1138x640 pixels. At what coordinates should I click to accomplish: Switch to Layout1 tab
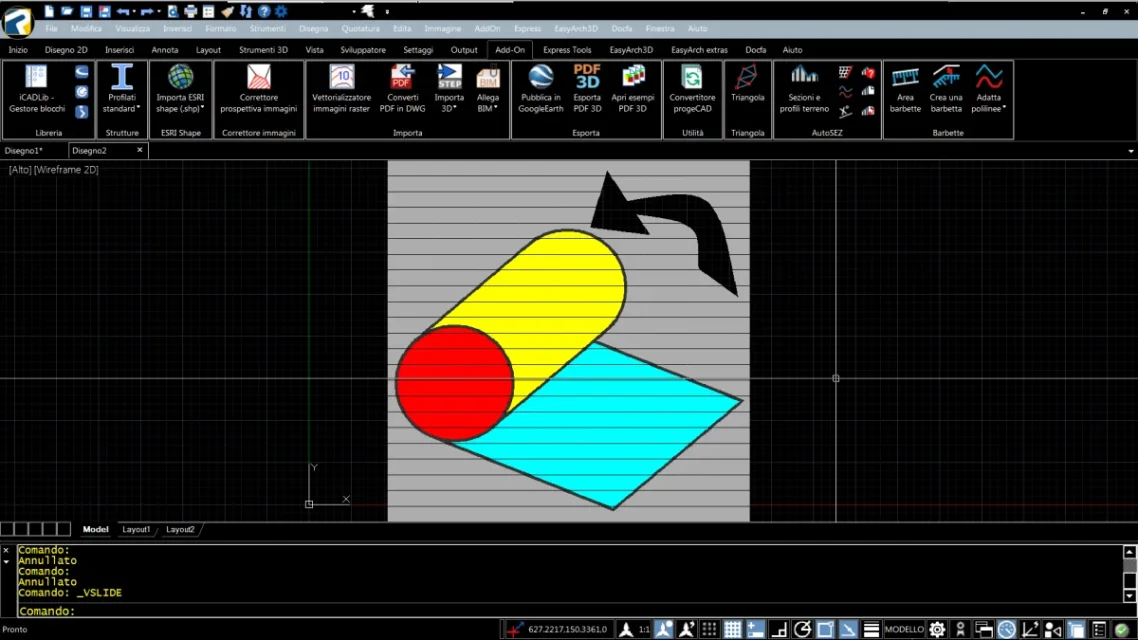(x=136, y=530)
